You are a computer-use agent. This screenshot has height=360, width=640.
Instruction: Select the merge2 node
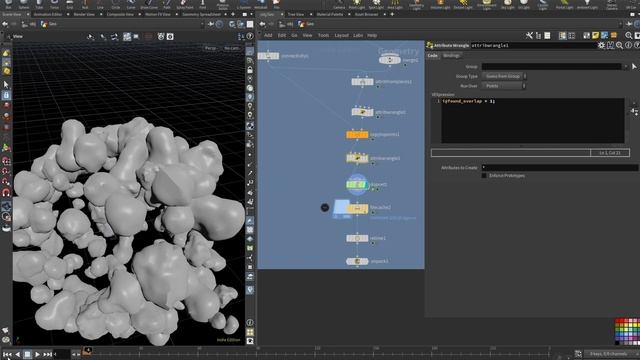[389, 60]
